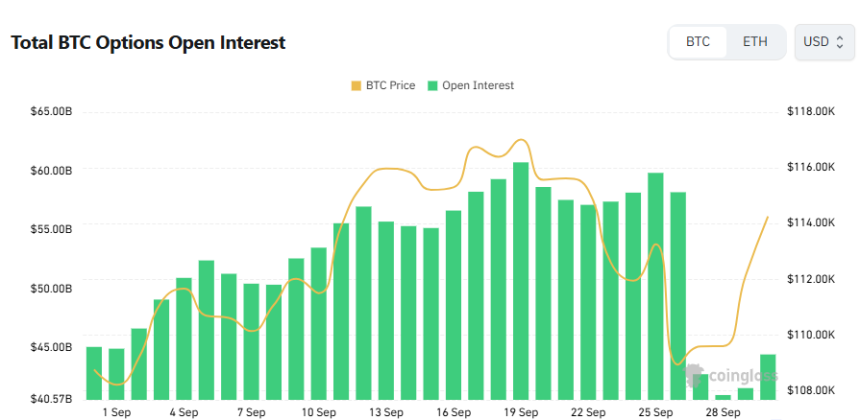Click the $65.00B y-axis label
Screen dimensions: 860x420
point(51,112)
